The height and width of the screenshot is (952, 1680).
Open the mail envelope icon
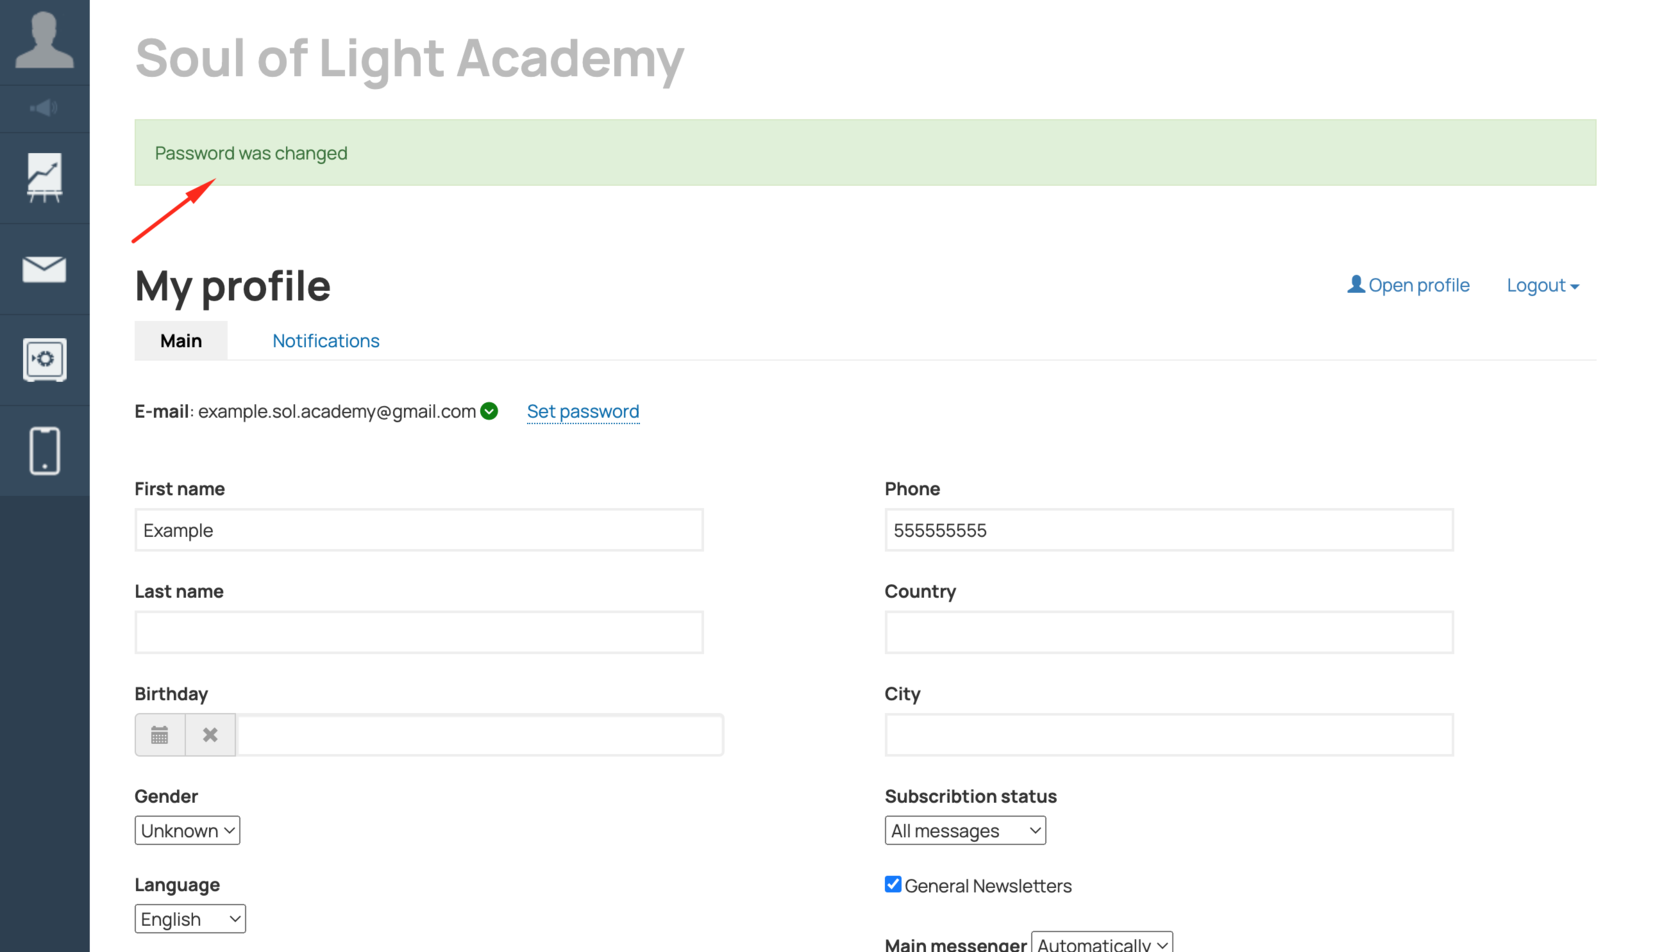(x=44, y=269)
